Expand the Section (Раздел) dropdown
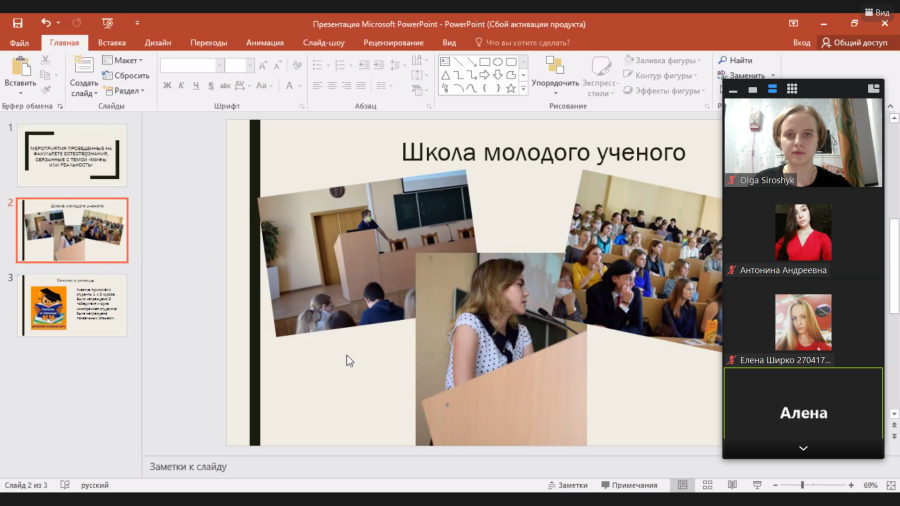The height and width of the screenshot is (506, 900). click(x=125, y=91)
